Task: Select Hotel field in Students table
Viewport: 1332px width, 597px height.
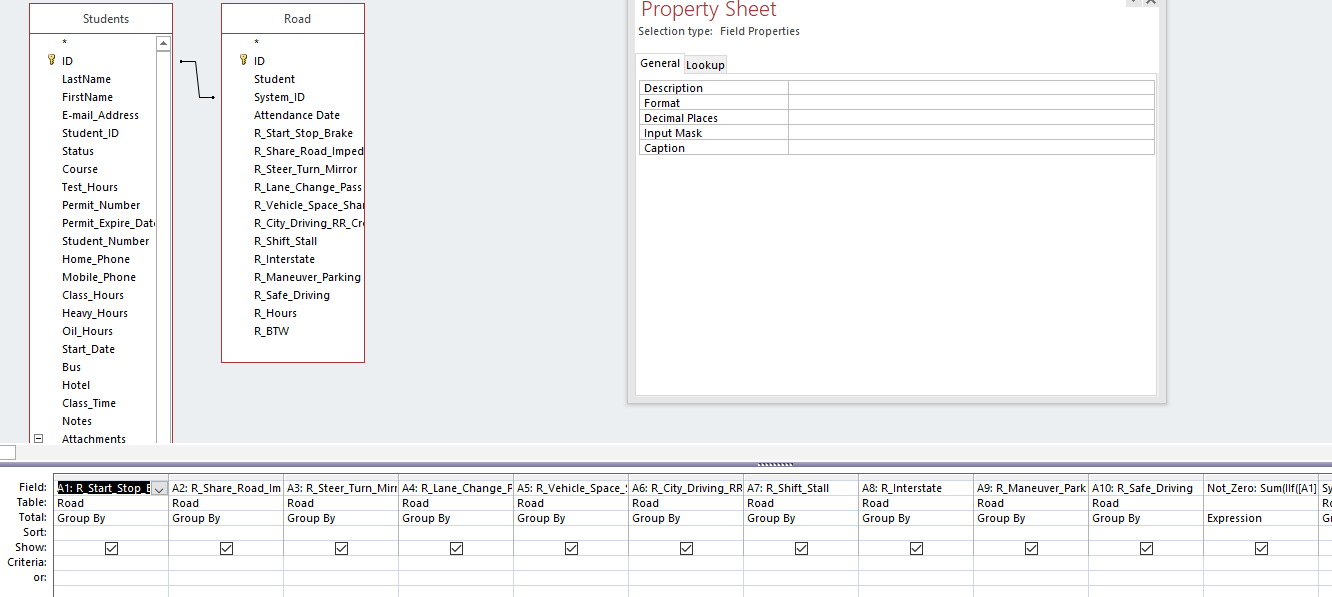Action: pyautogui.click(x=76, y=385)
